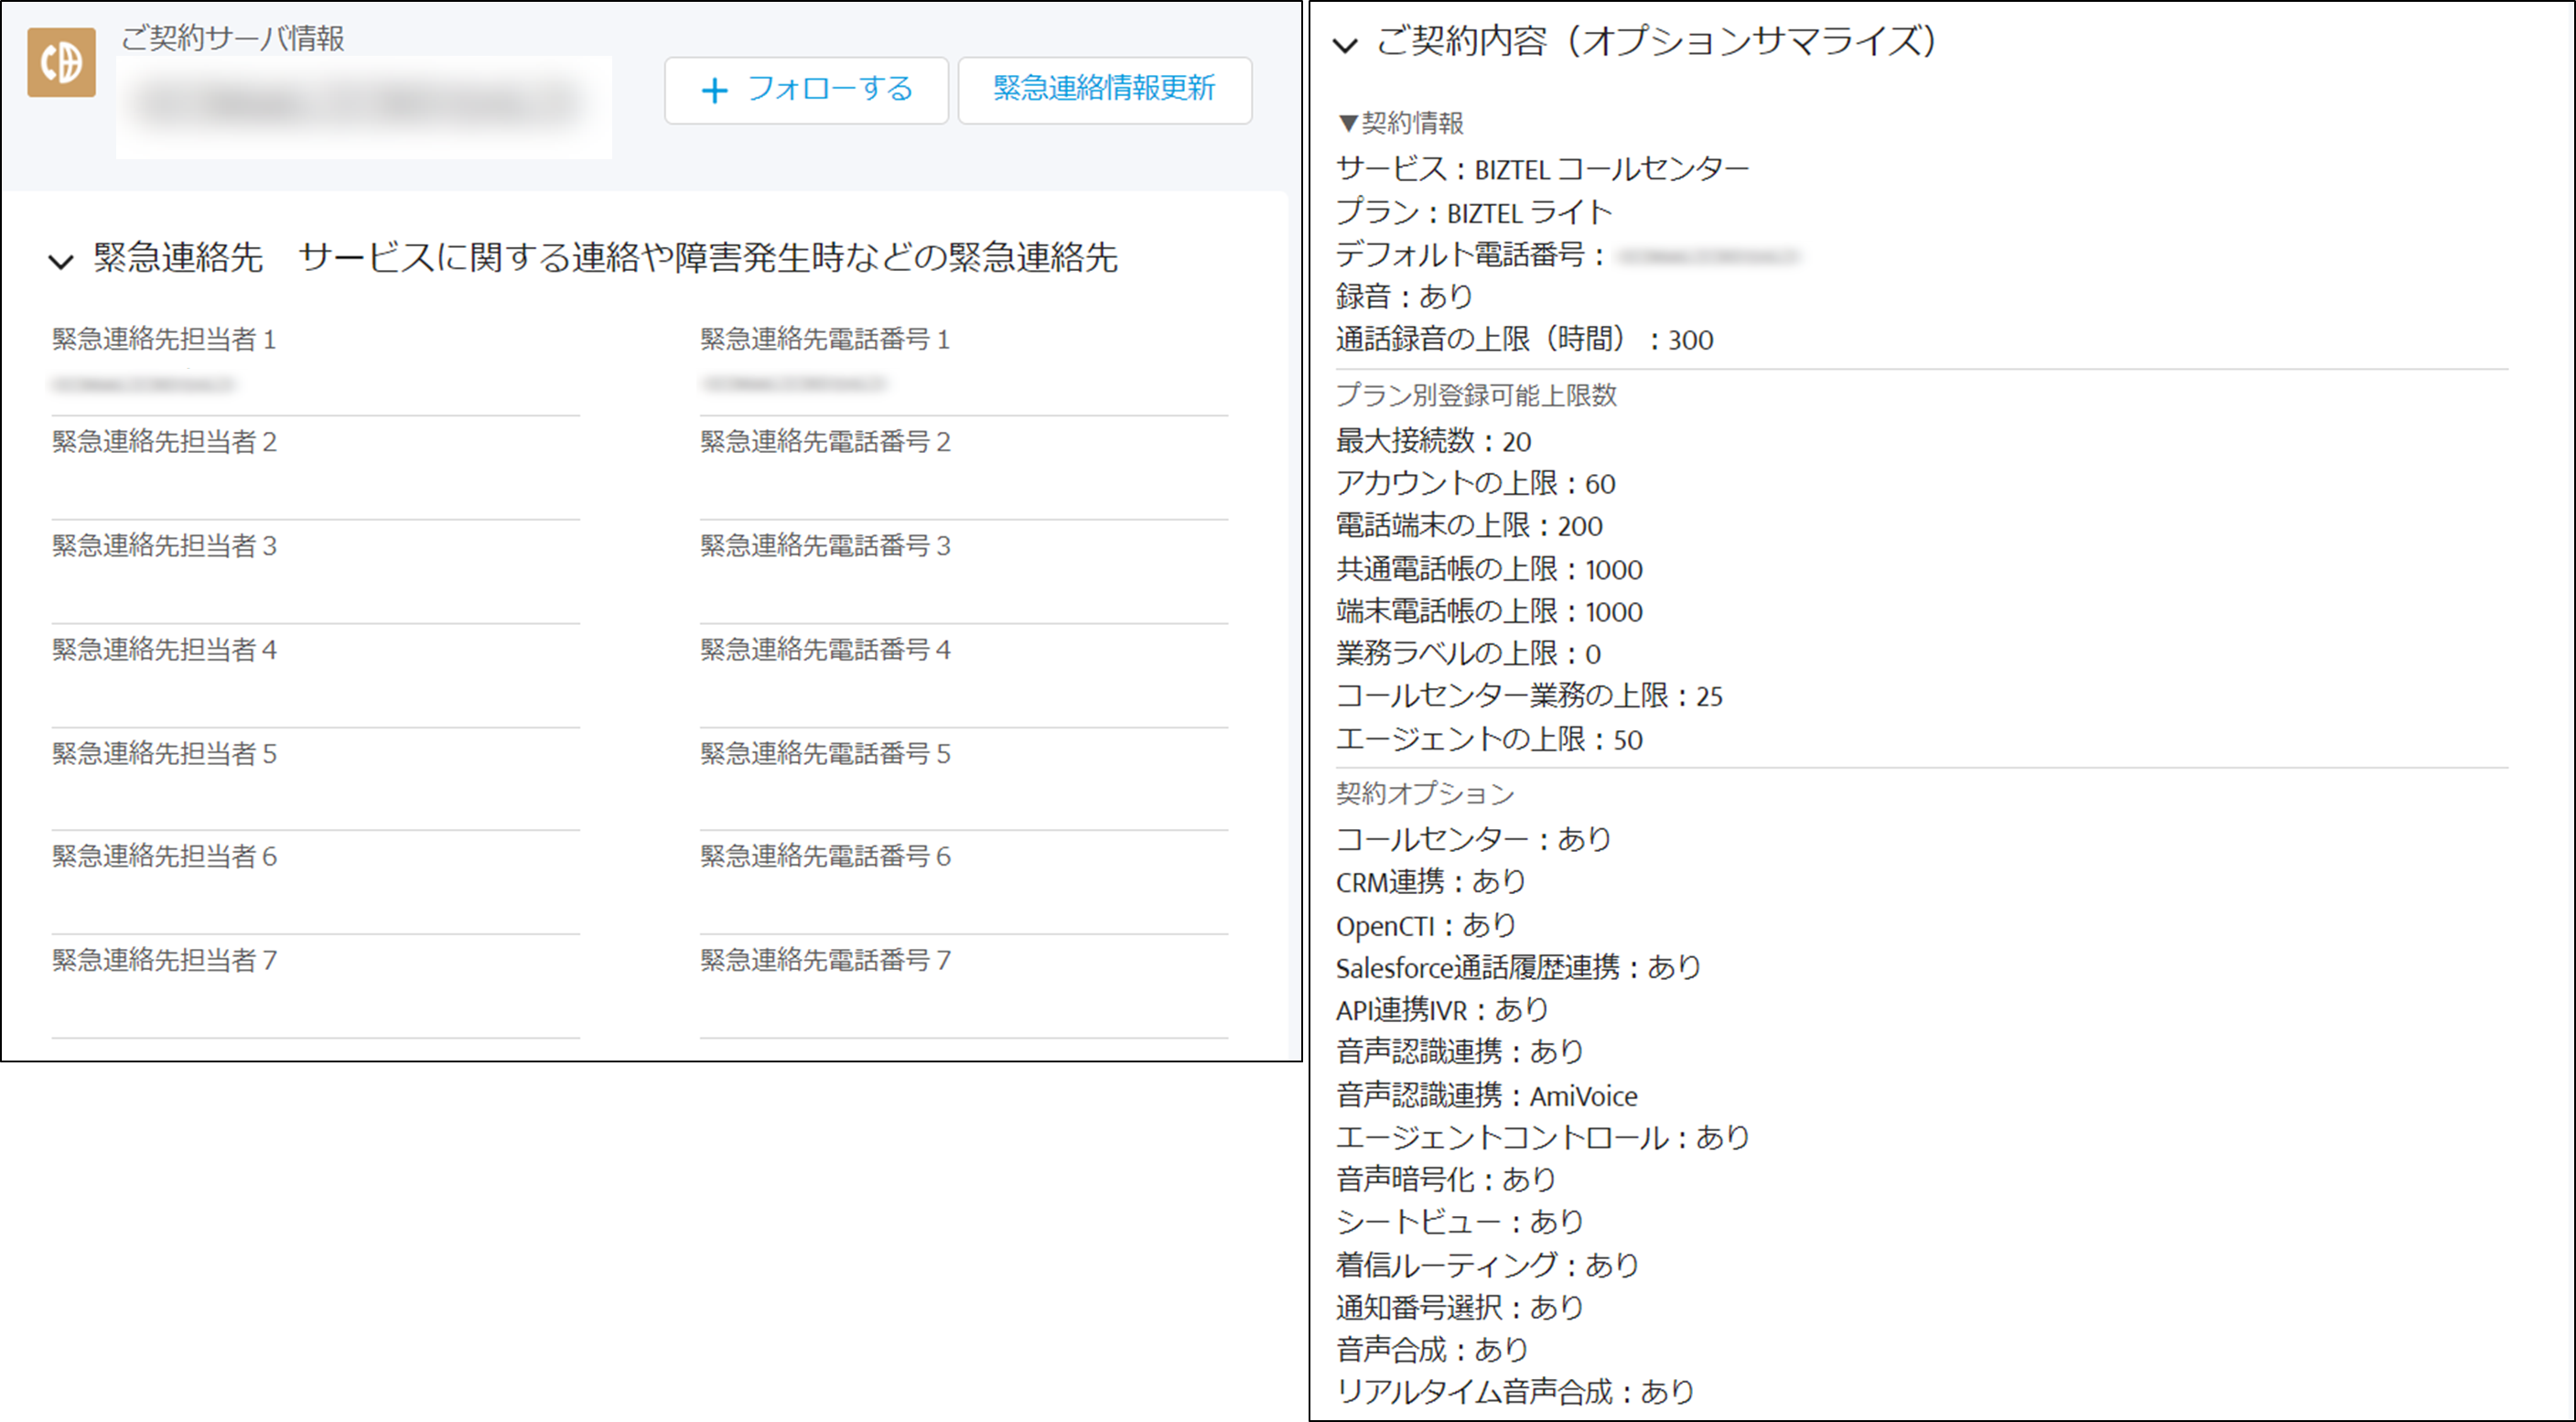Screen dimensions: 2576x1422
Task: Click 音声合成：あり
Action: coord(1432,1350)
